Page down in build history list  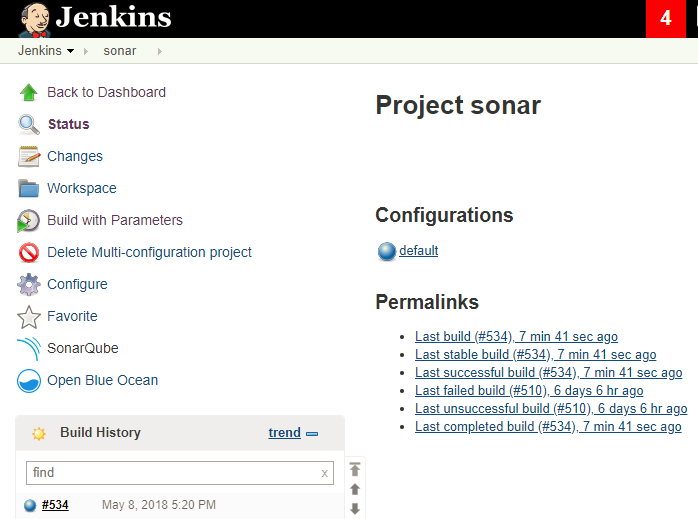(355, 508)
